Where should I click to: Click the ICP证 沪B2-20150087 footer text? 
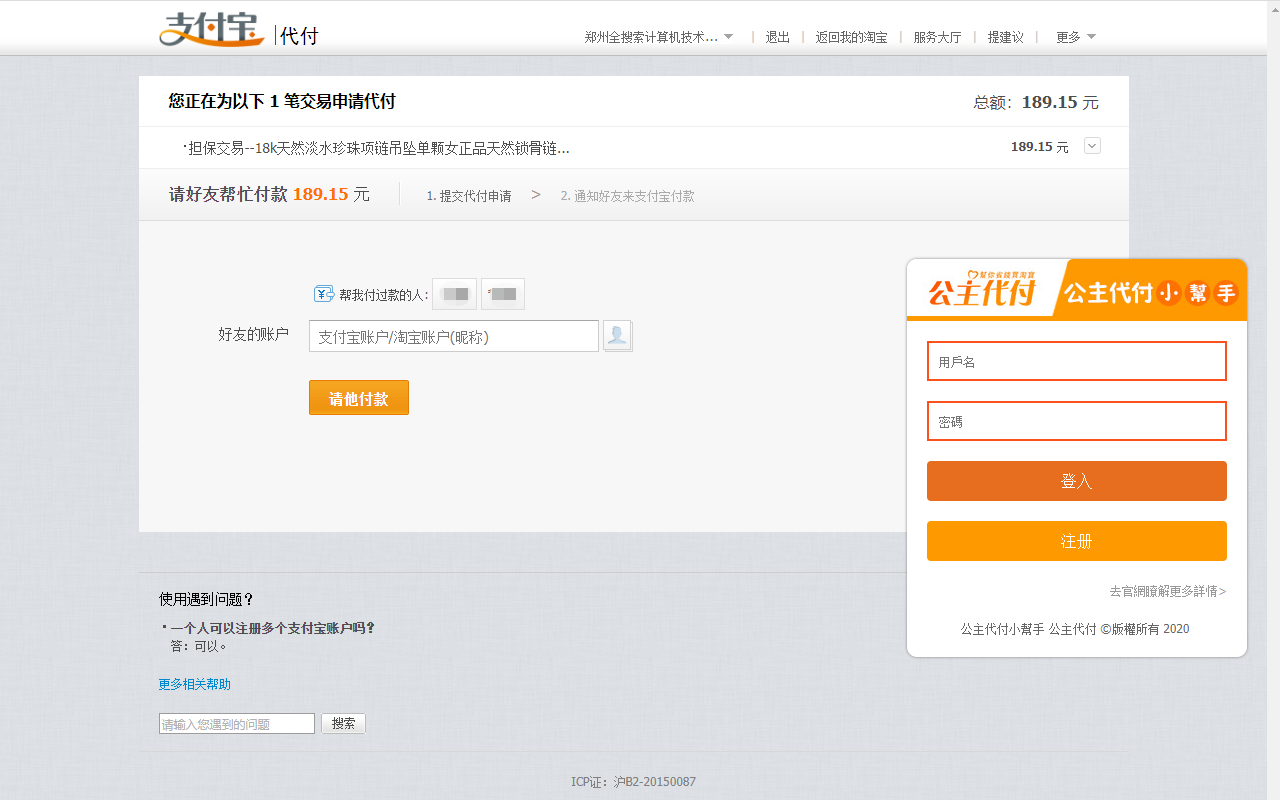click(x=633, y=781)
